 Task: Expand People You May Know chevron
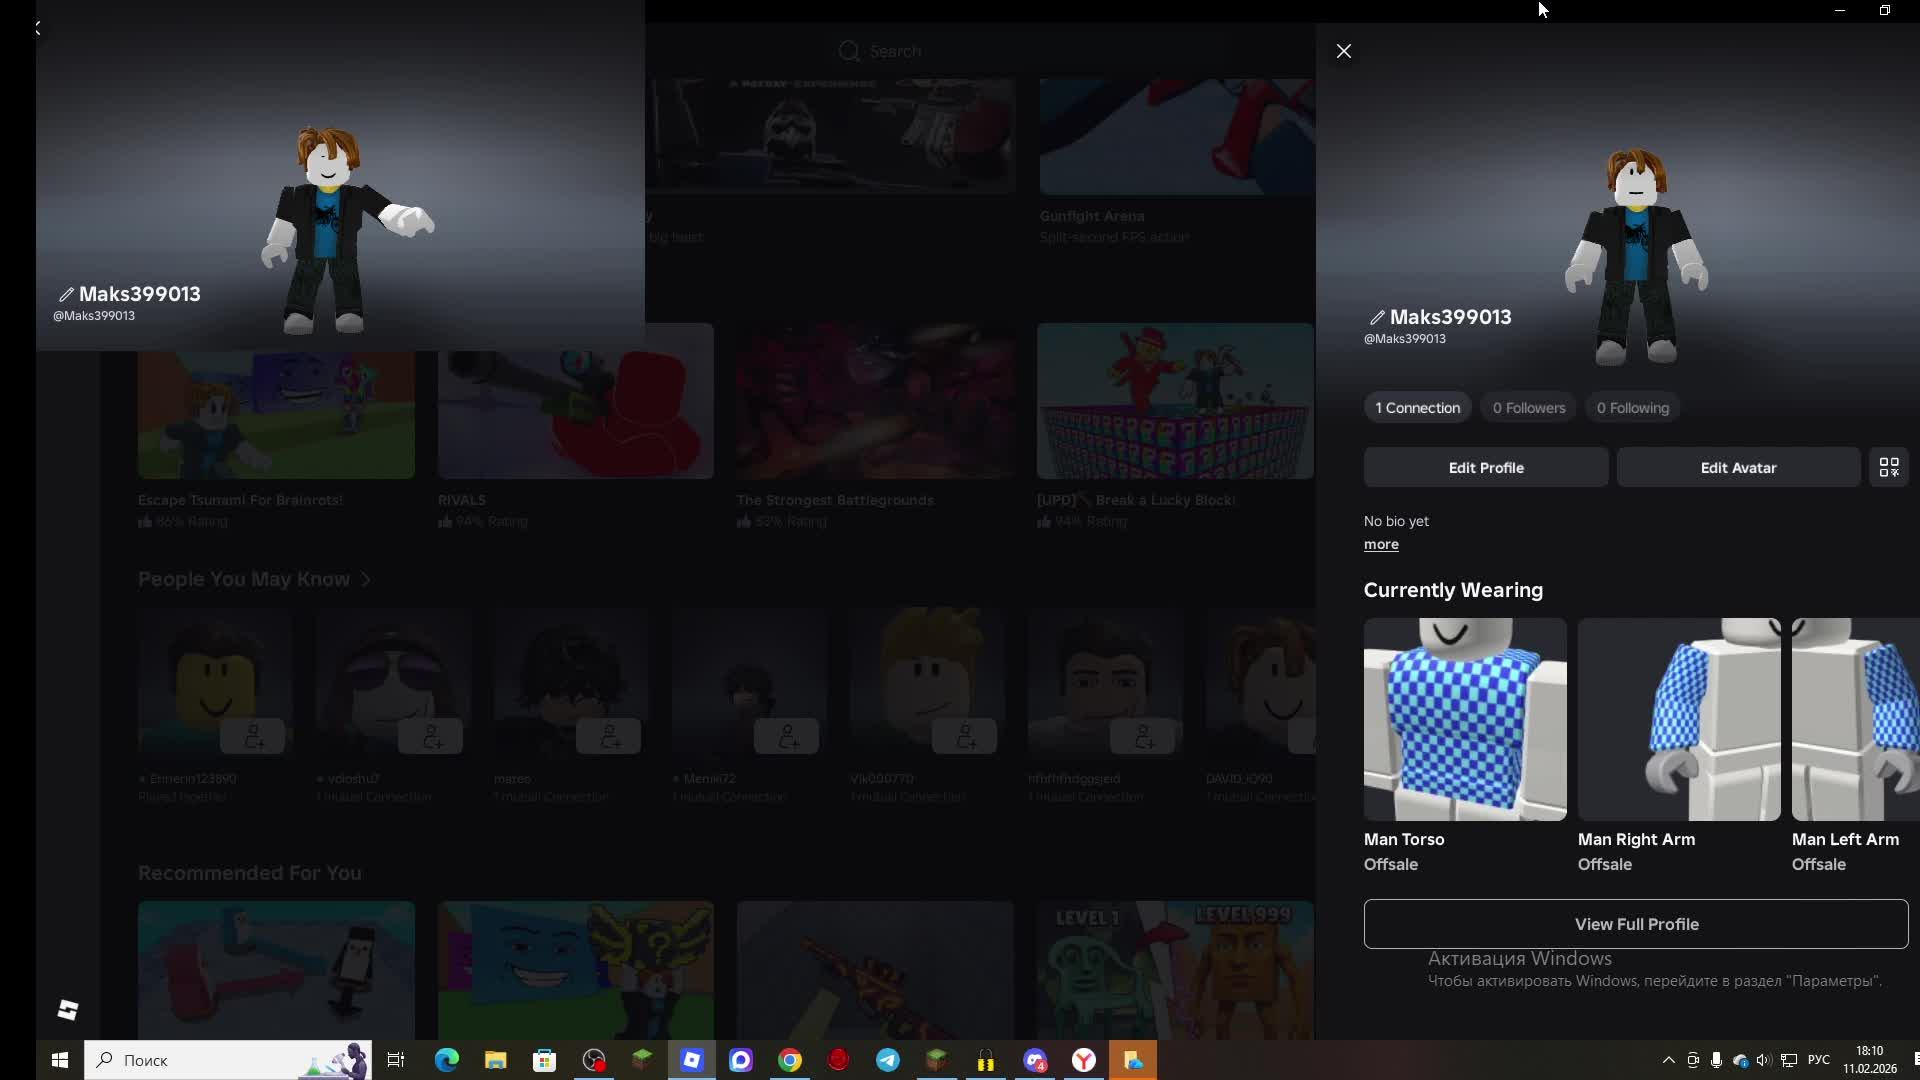pyautogui.click(x=366, y=580)
